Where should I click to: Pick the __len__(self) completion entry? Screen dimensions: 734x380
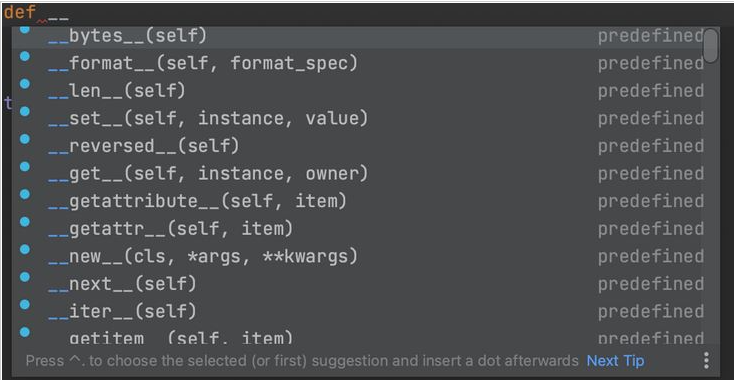pos(358,90)
